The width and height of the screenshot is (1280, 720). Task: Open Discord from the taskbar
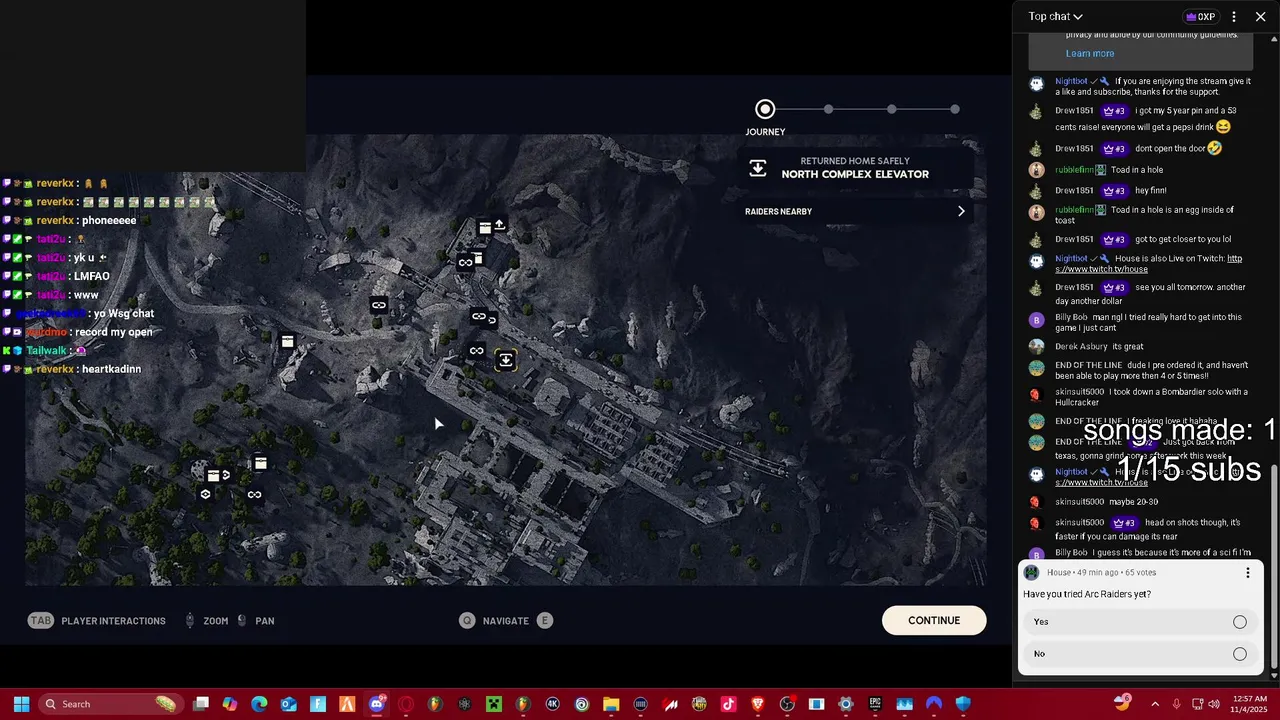pos(377,704)
